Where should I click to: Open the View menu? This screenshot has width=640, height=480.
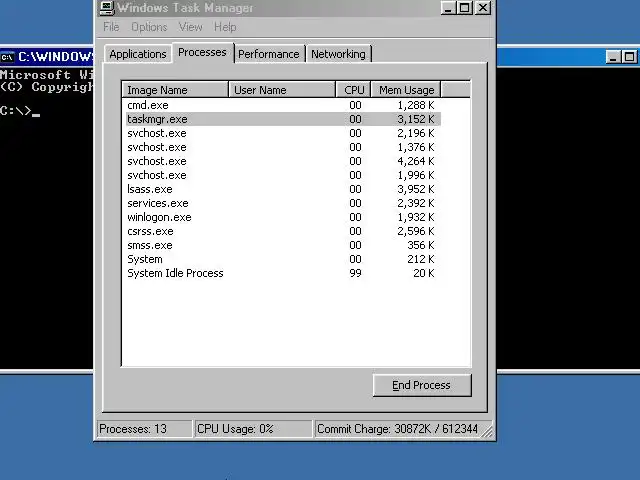point(190,27)
